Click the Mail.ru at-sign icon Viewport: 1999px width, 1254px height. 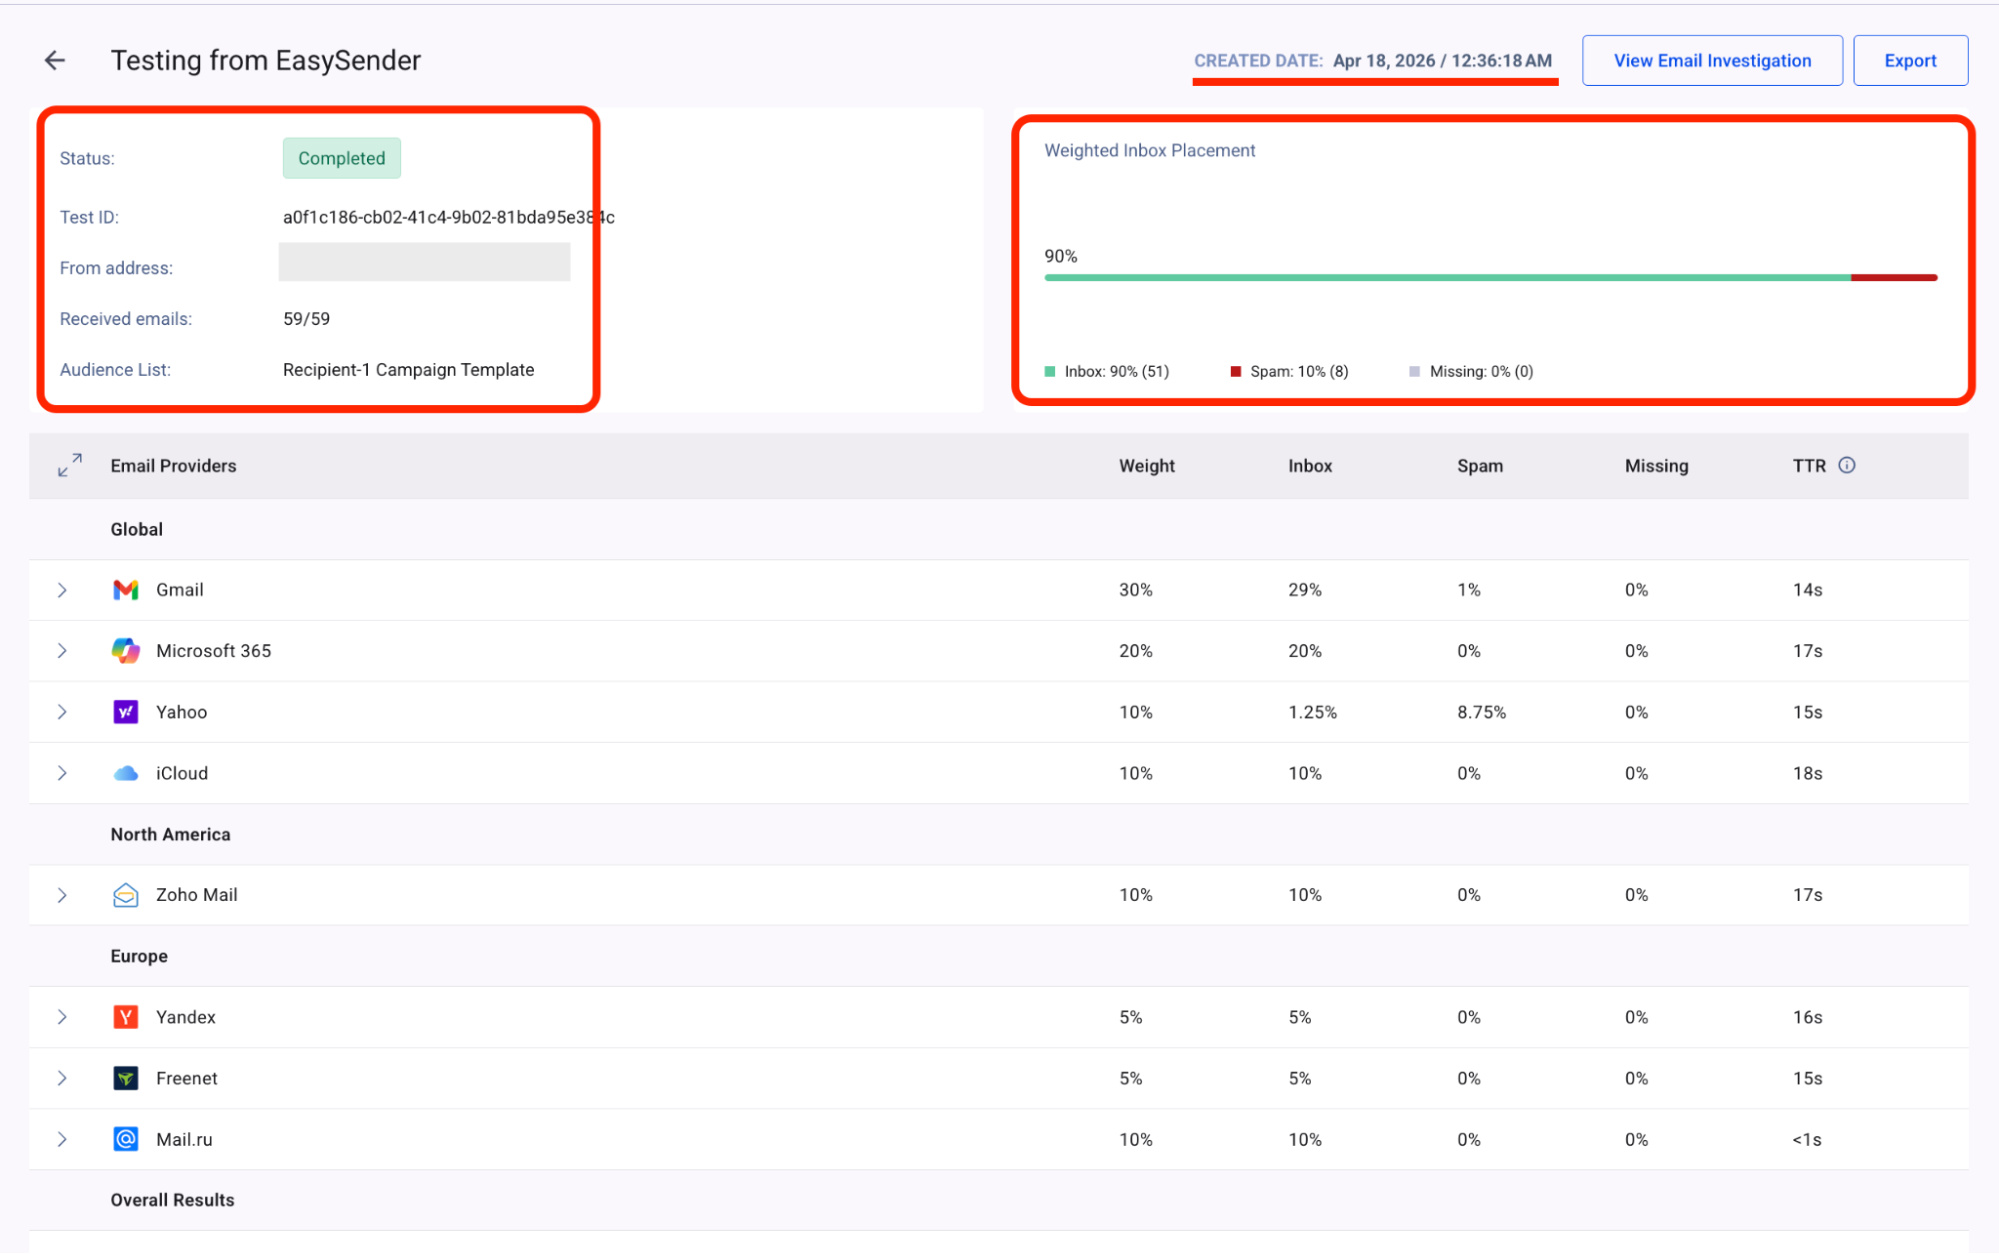pos(125,1139)
